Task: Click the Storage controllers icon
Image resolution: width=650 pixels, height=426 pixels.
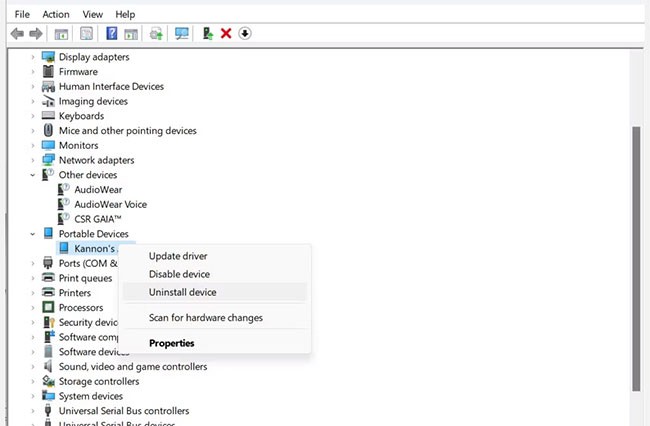Action: click(48, 381)
